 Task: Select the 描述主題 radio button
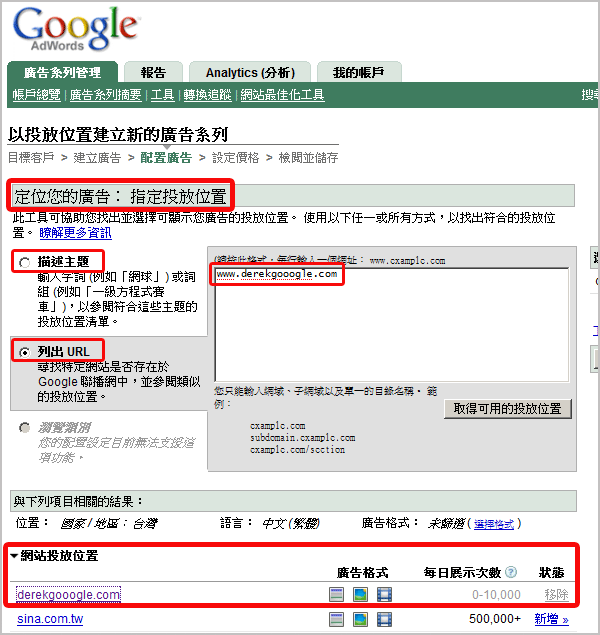(25, 262)
